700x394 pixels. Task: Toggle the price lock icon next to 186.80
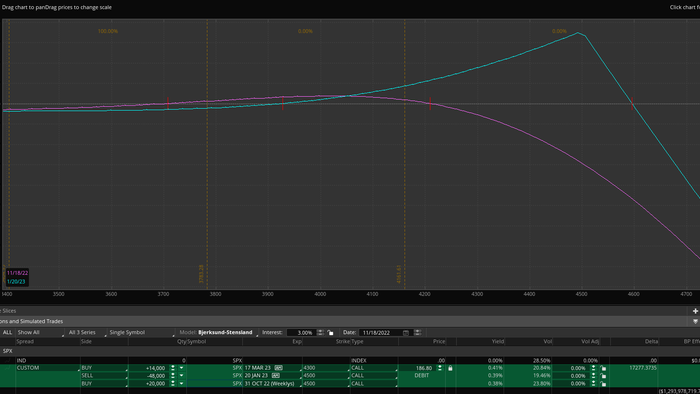450,368
